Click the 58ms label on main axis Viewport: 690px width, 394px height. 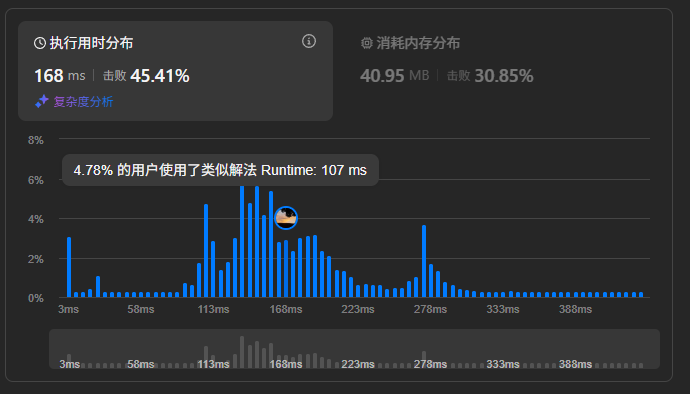(141, 309)
